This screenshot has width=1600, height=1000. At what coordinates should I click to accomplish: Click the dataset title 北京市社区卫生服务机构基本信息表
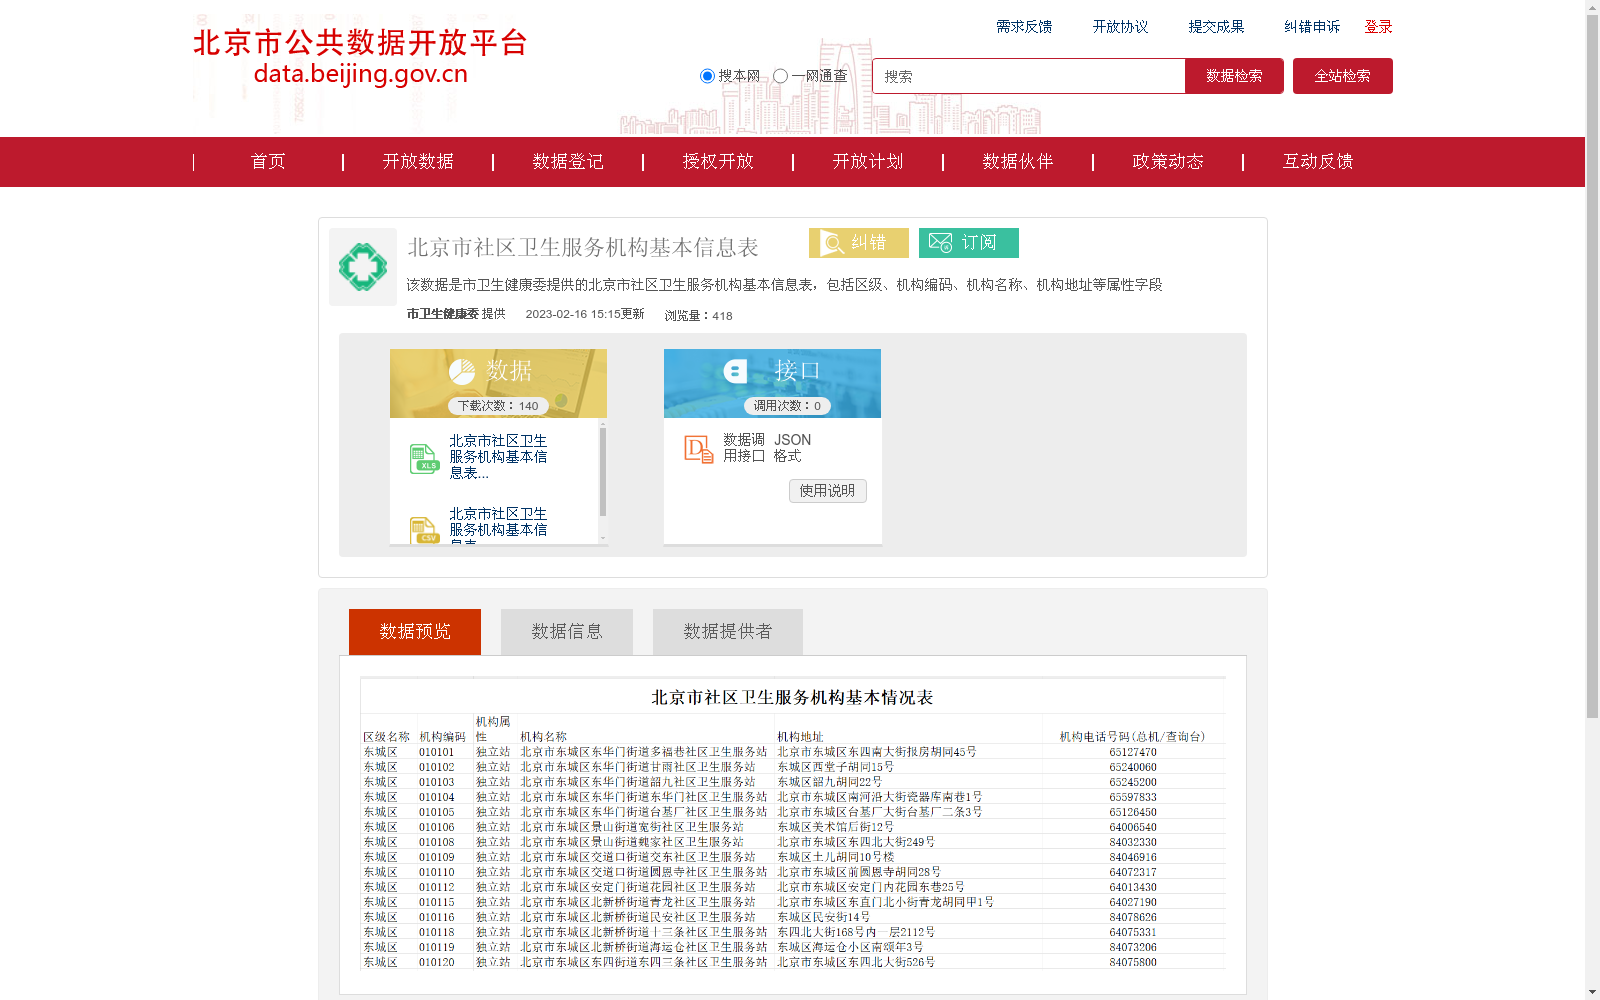(583, 247)
